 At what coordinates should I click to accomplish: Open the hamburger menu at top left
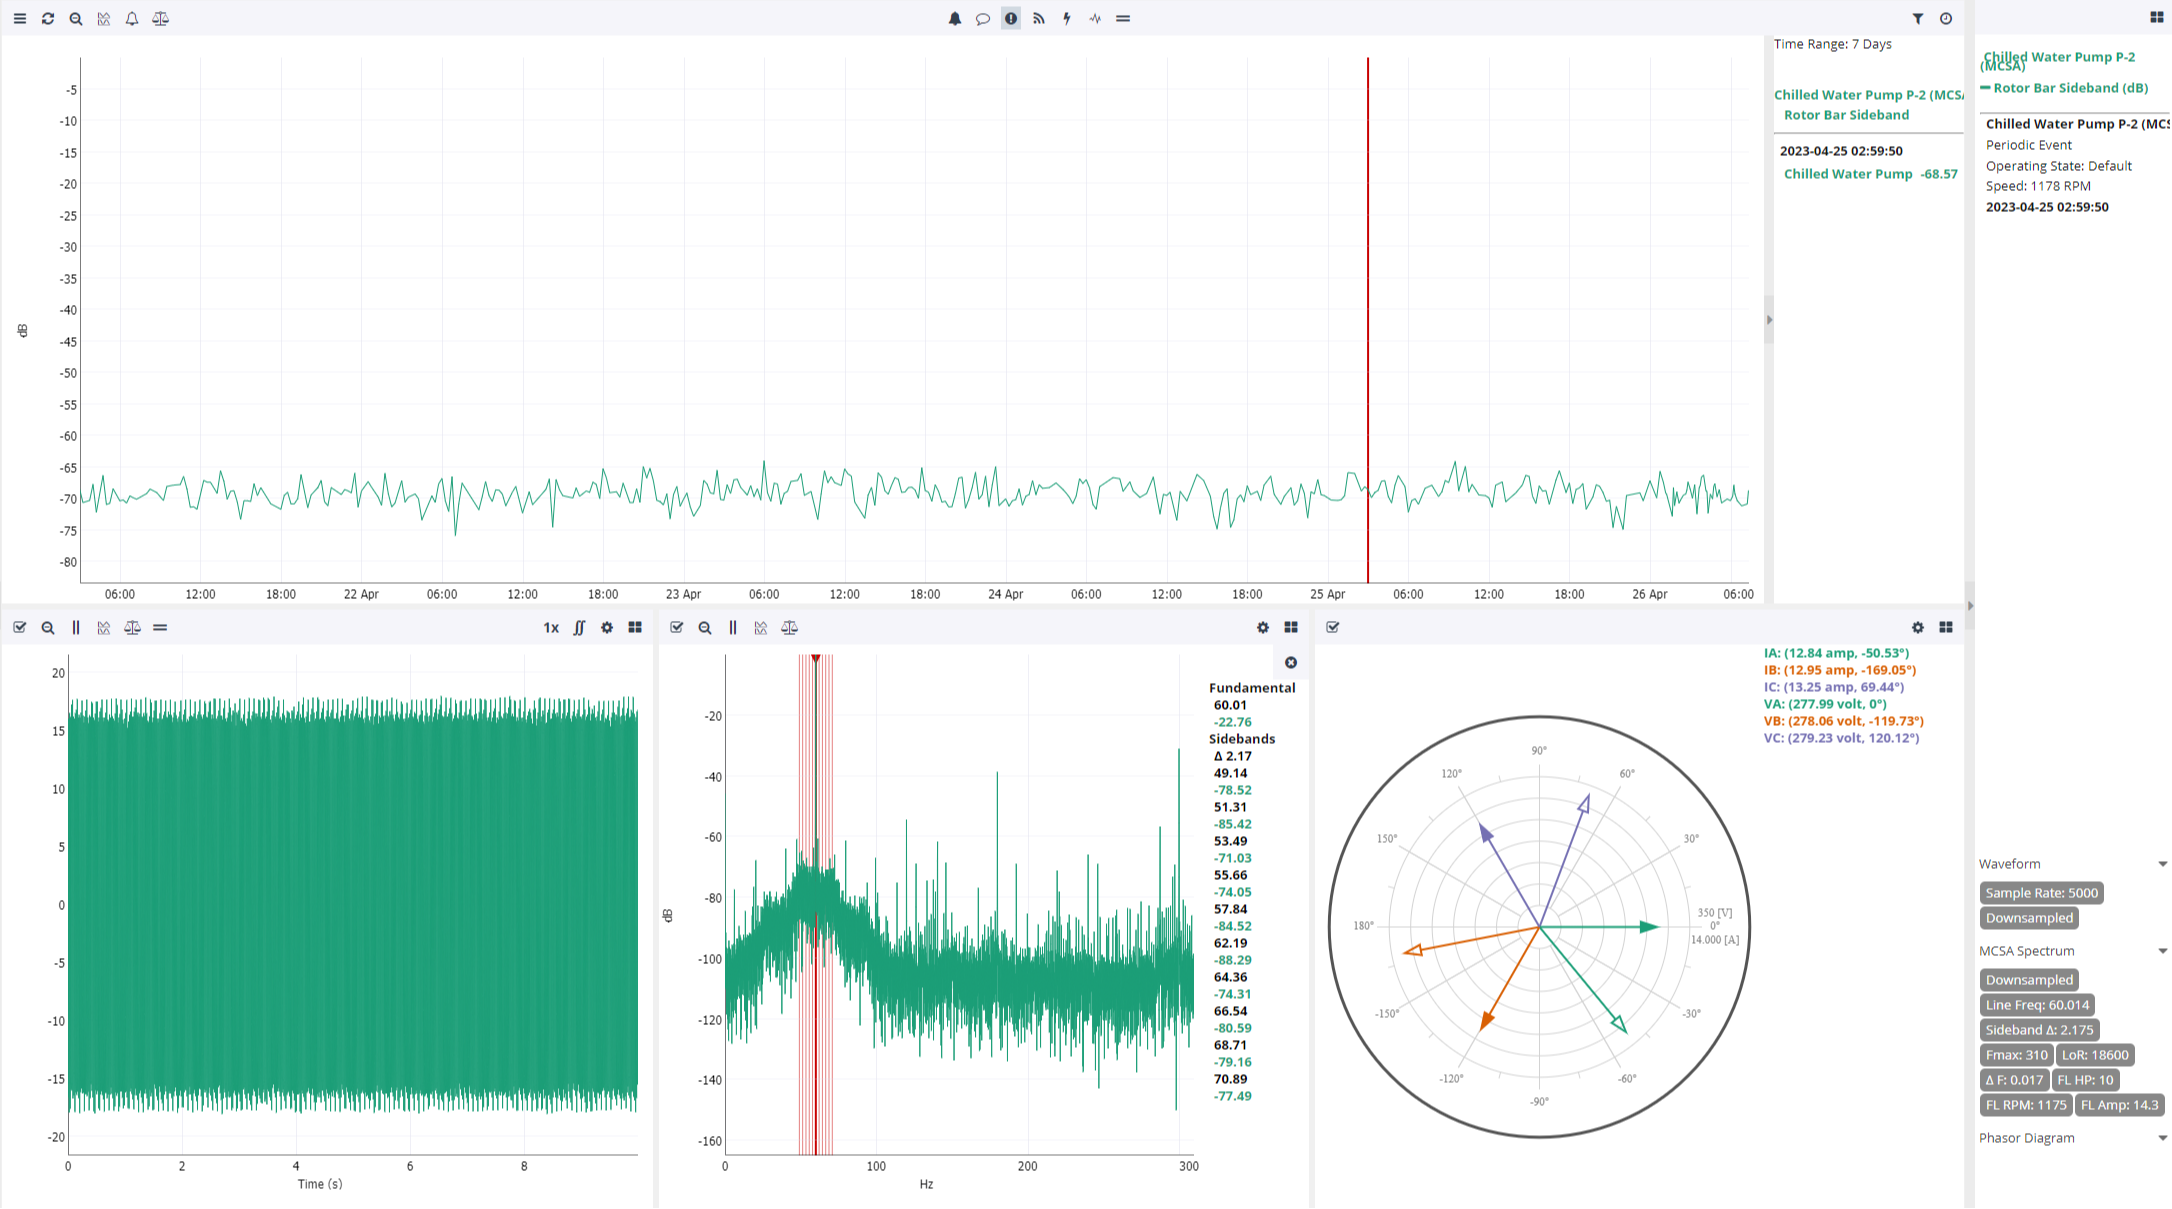pyautogui.click(x=19, y=19)
